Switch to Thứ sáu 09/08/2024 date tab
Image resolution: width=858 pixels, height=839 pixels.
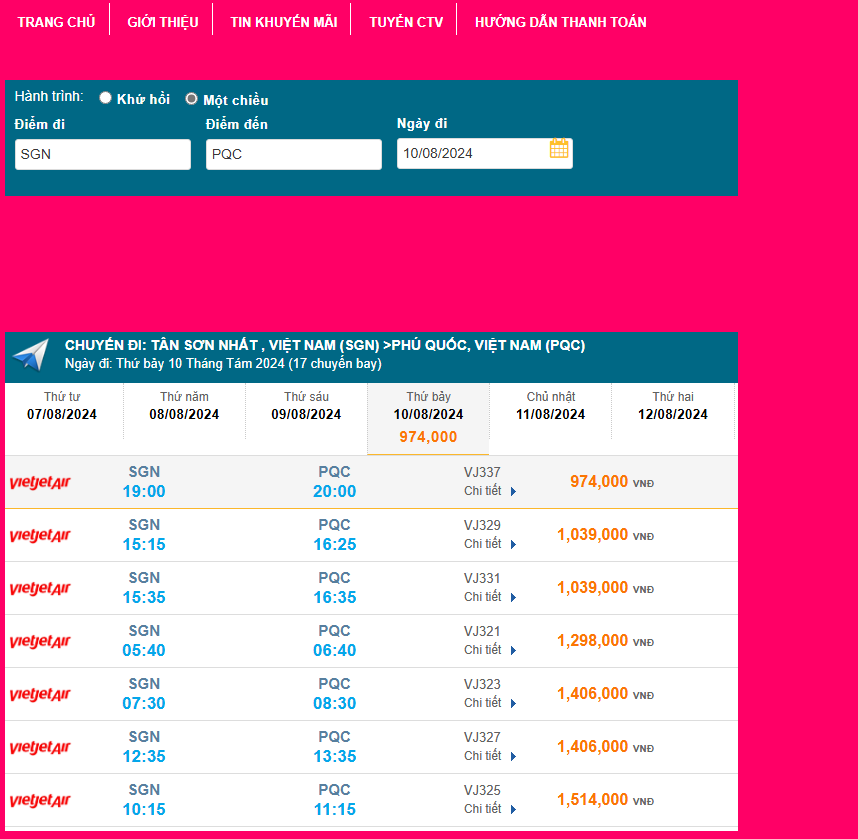(306, 406)
